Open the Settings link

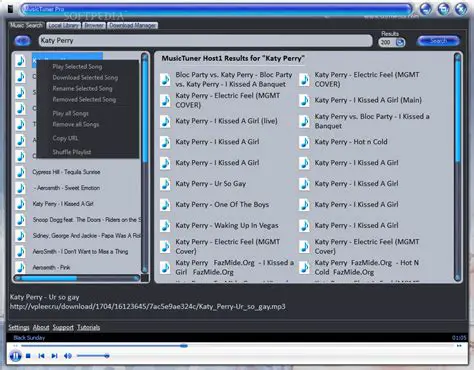click(19, 327)
